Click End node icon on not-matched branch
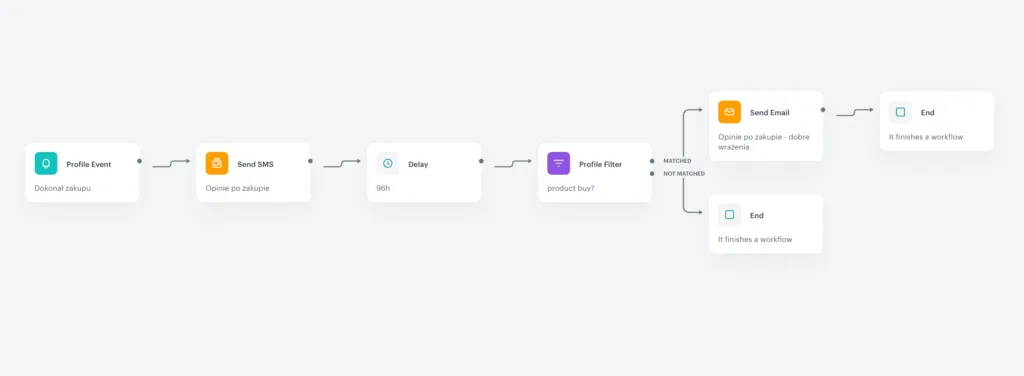This screenshot has height=376, width=1024. [729, 215]
